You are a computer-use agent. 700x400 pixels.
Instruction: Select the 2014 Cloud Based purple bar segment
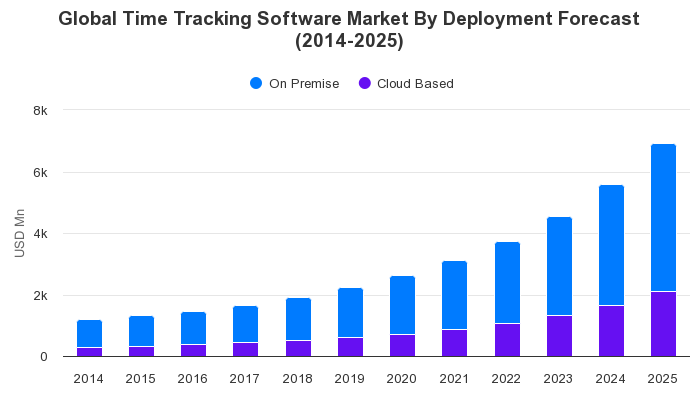89,352
